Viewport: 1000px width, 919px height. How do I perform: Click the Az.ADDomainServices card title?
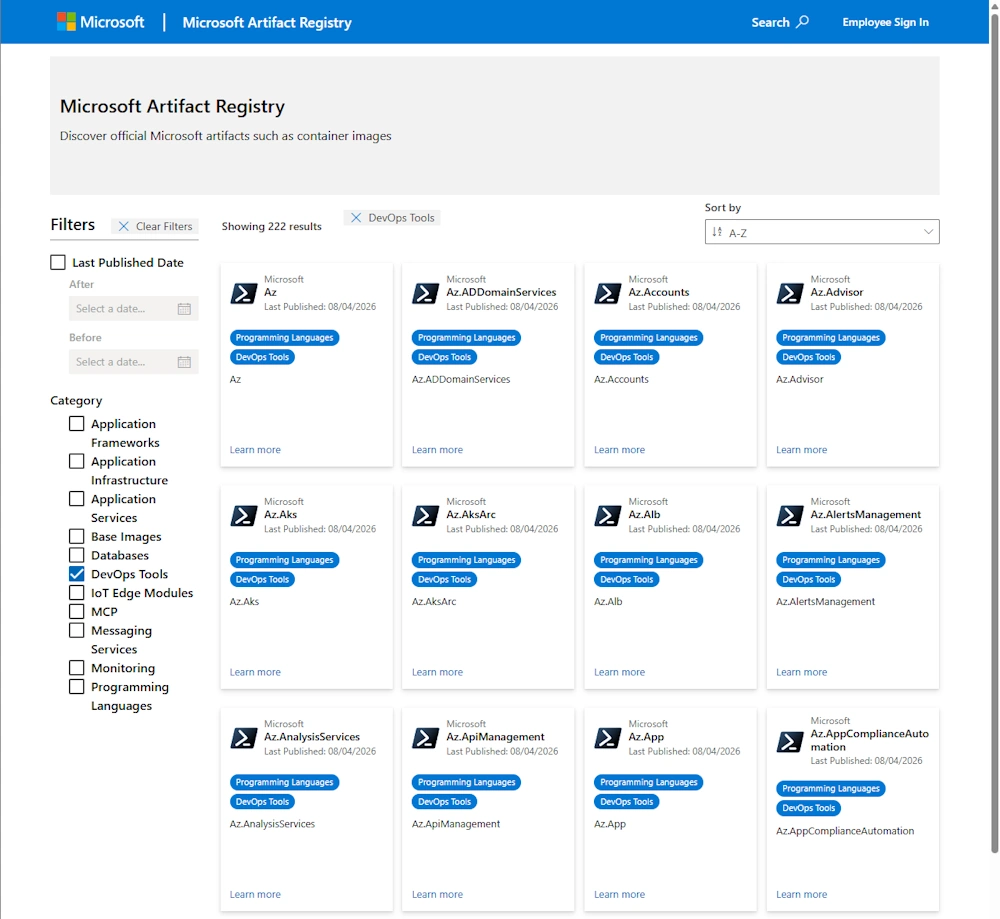501,292
